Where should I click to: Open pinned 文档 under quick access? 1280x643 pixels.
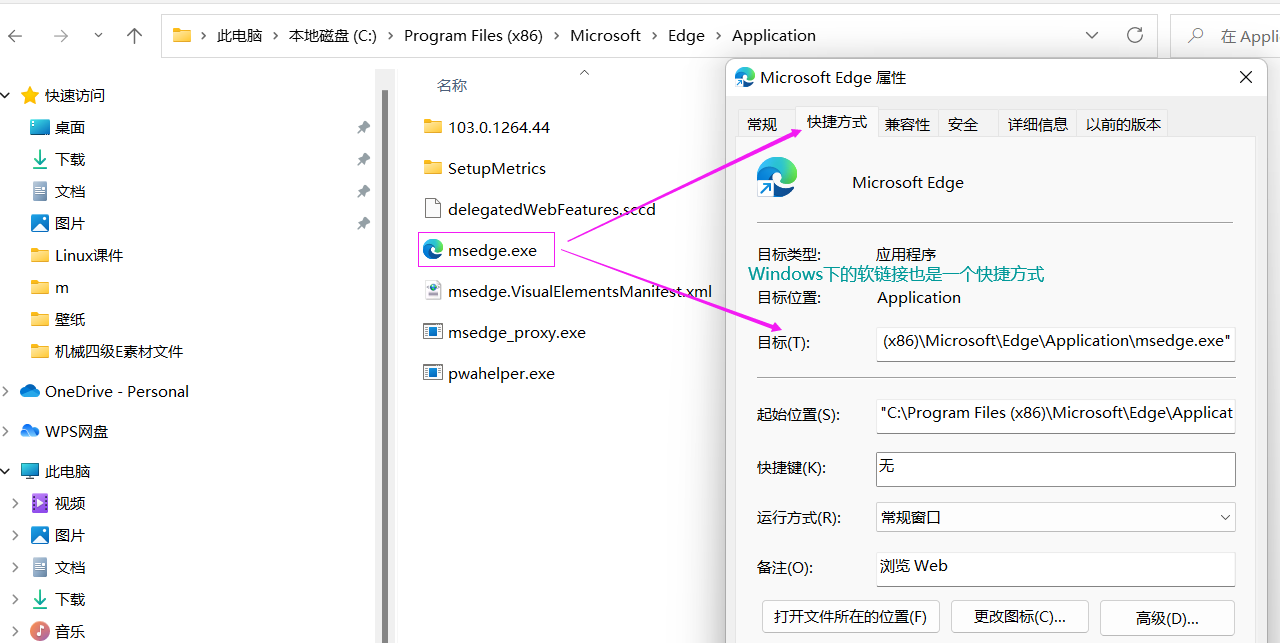(70, 191)
